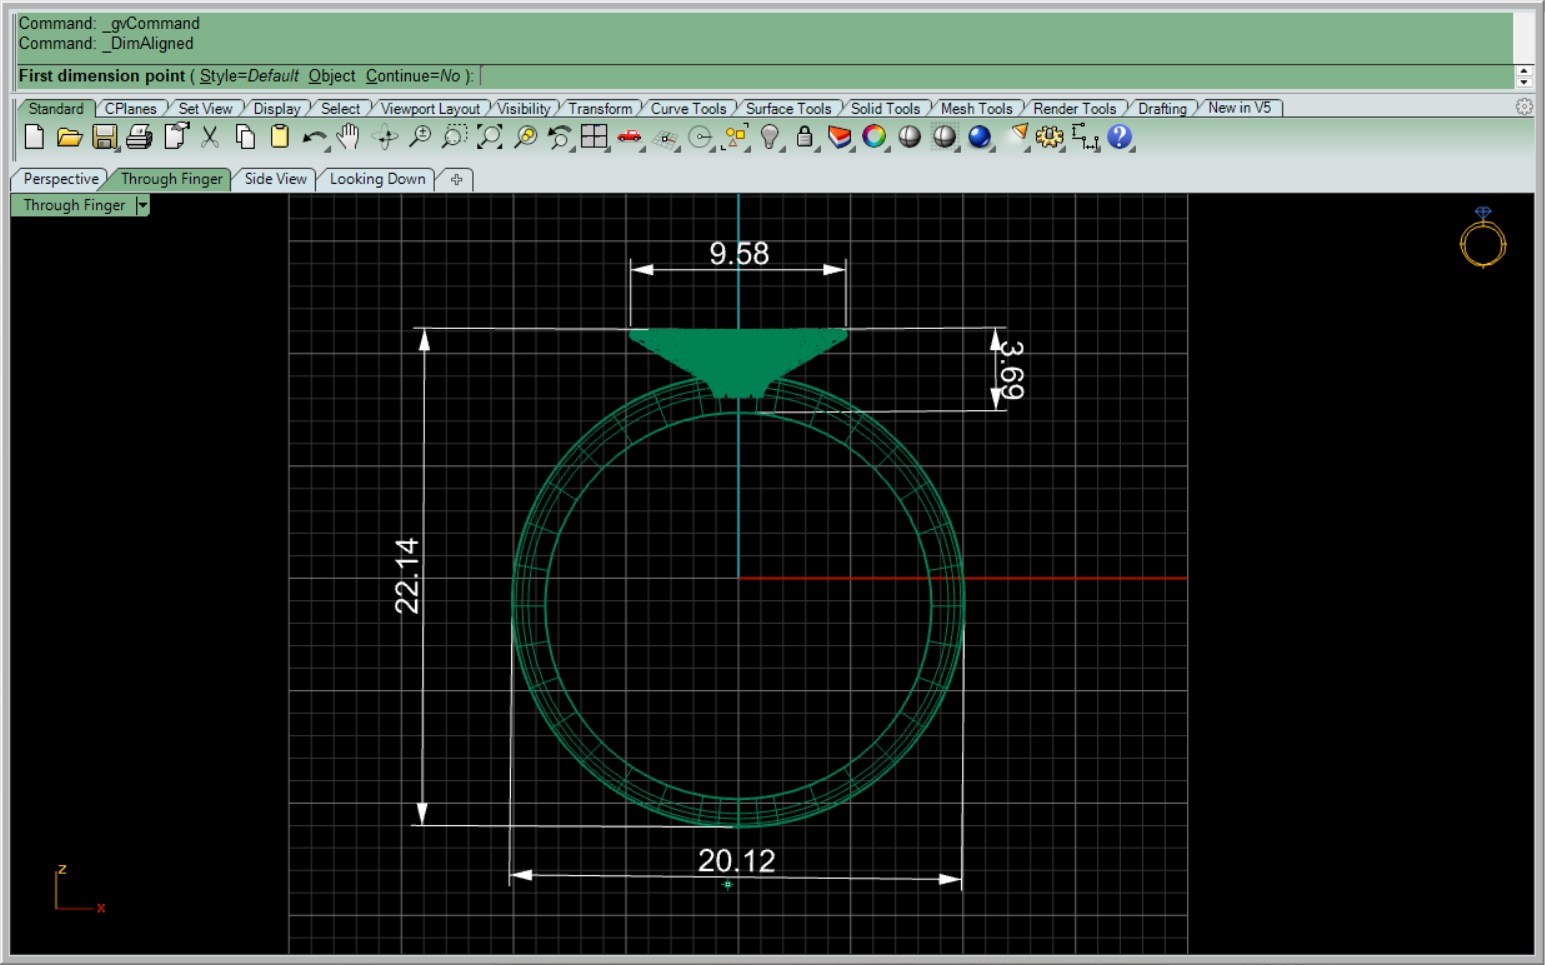Click the New file icon
Viewport: 1545px width, 965px height.
point(34,137)
